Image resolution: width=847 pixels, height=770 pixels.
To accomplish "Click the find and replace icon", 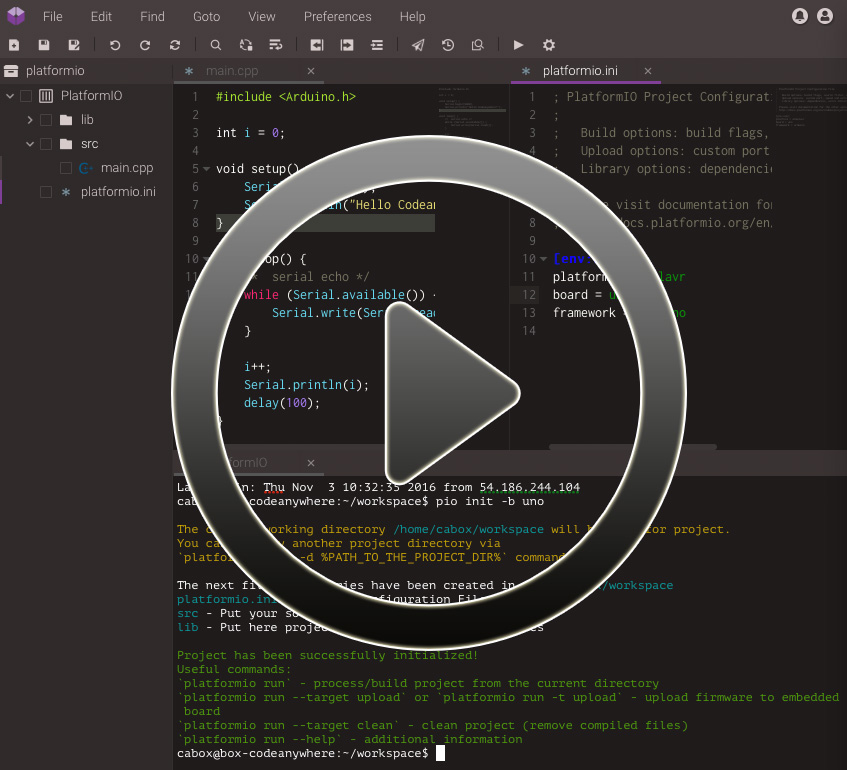I will tap(246, 45).
